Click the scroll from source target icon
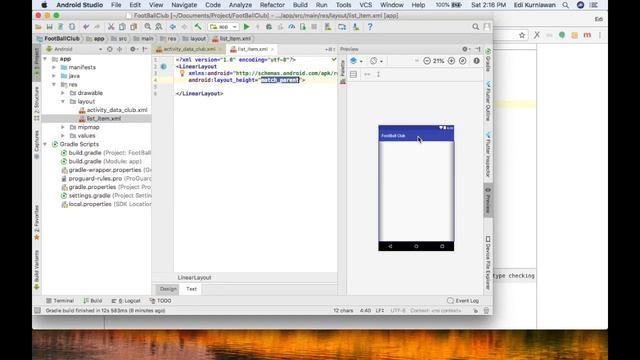This screenshot has height=360, width=640. coord(109,49)
